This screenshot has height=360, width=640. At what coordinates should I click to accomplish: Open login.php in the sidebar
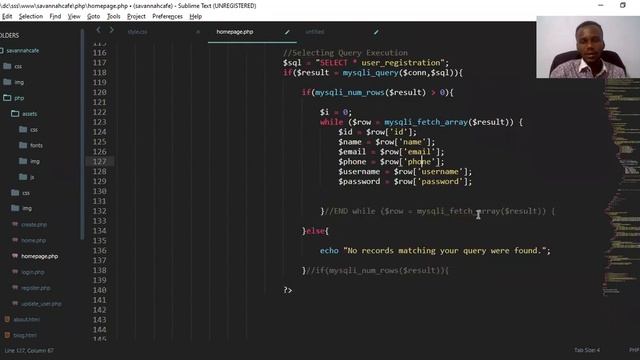33,272
